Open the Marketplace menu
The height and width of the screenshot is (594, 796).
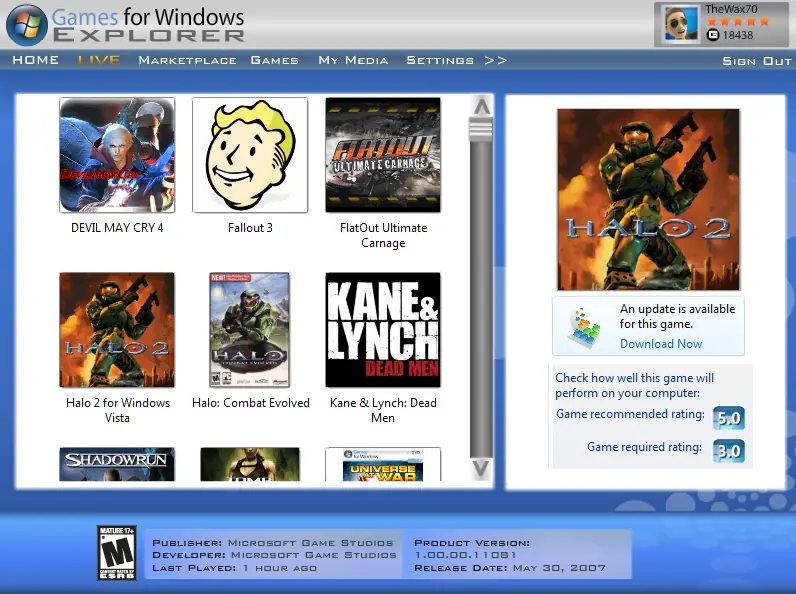point(187,60)
